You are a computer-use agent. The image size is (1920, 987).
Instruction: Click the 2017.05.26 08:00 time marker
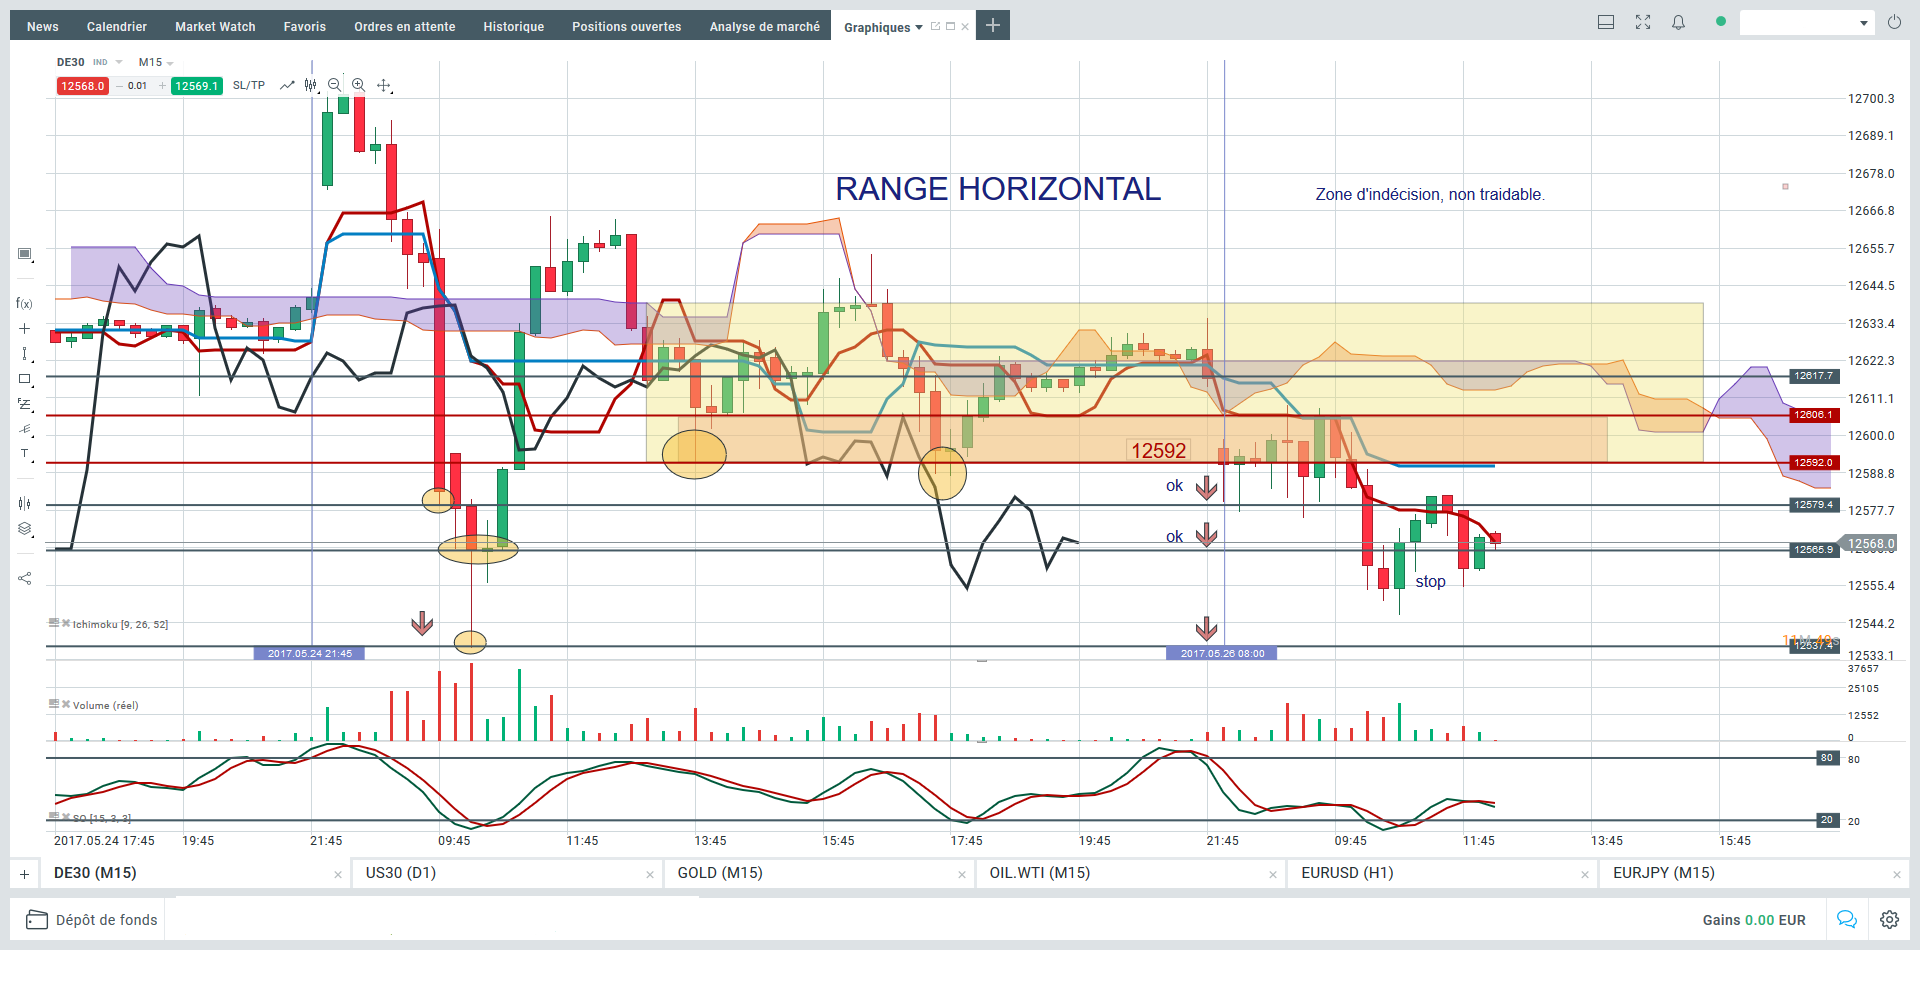coord(1222,654)
